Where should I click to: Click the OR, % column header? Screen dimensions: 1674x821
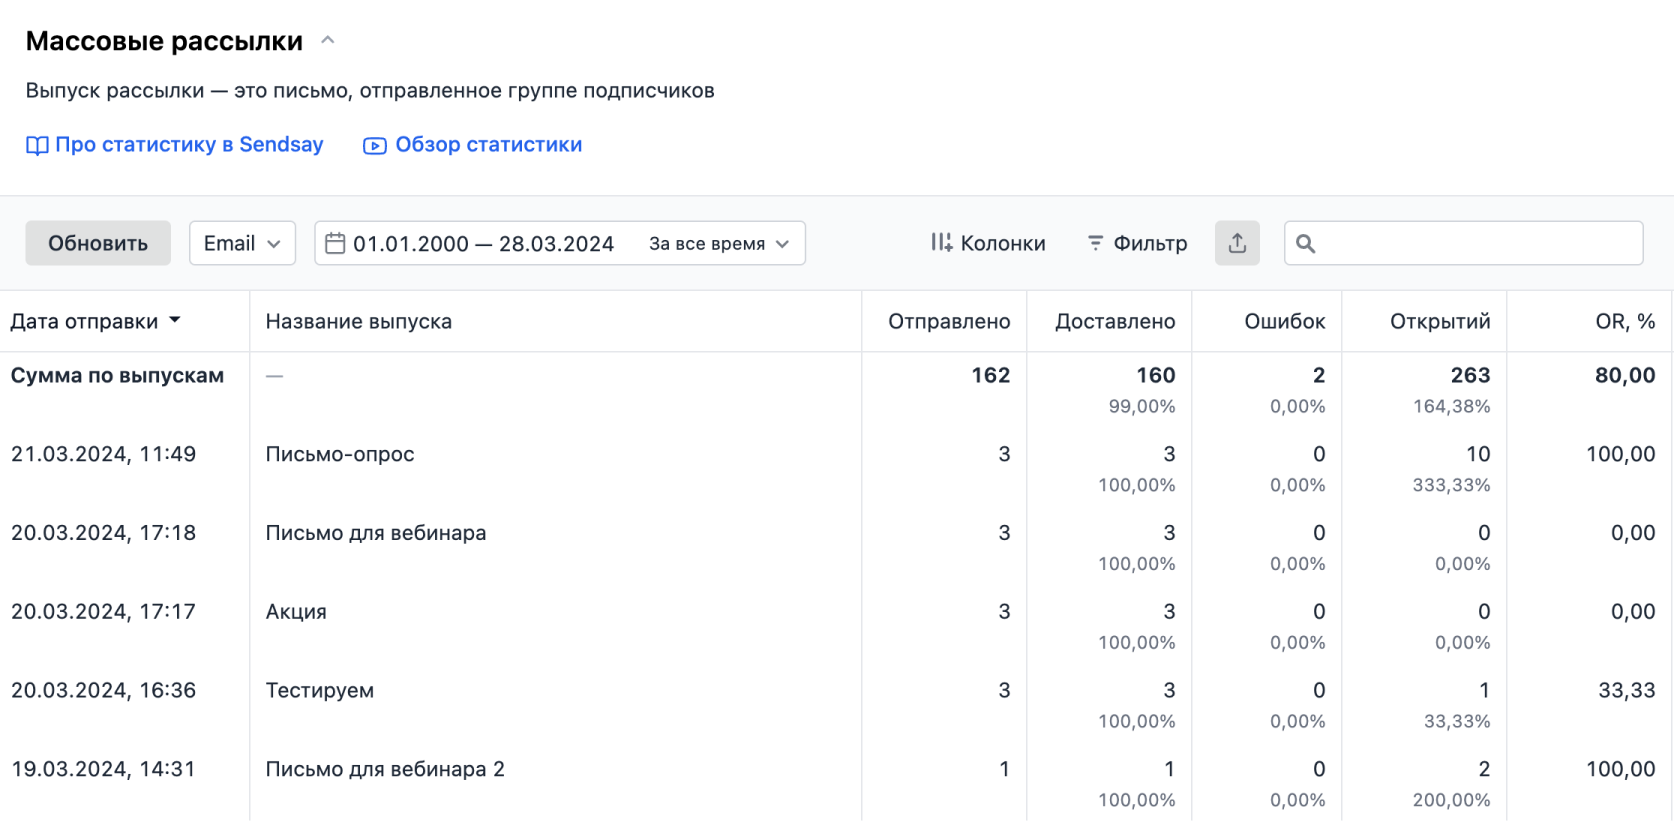tap(1624, 321)
